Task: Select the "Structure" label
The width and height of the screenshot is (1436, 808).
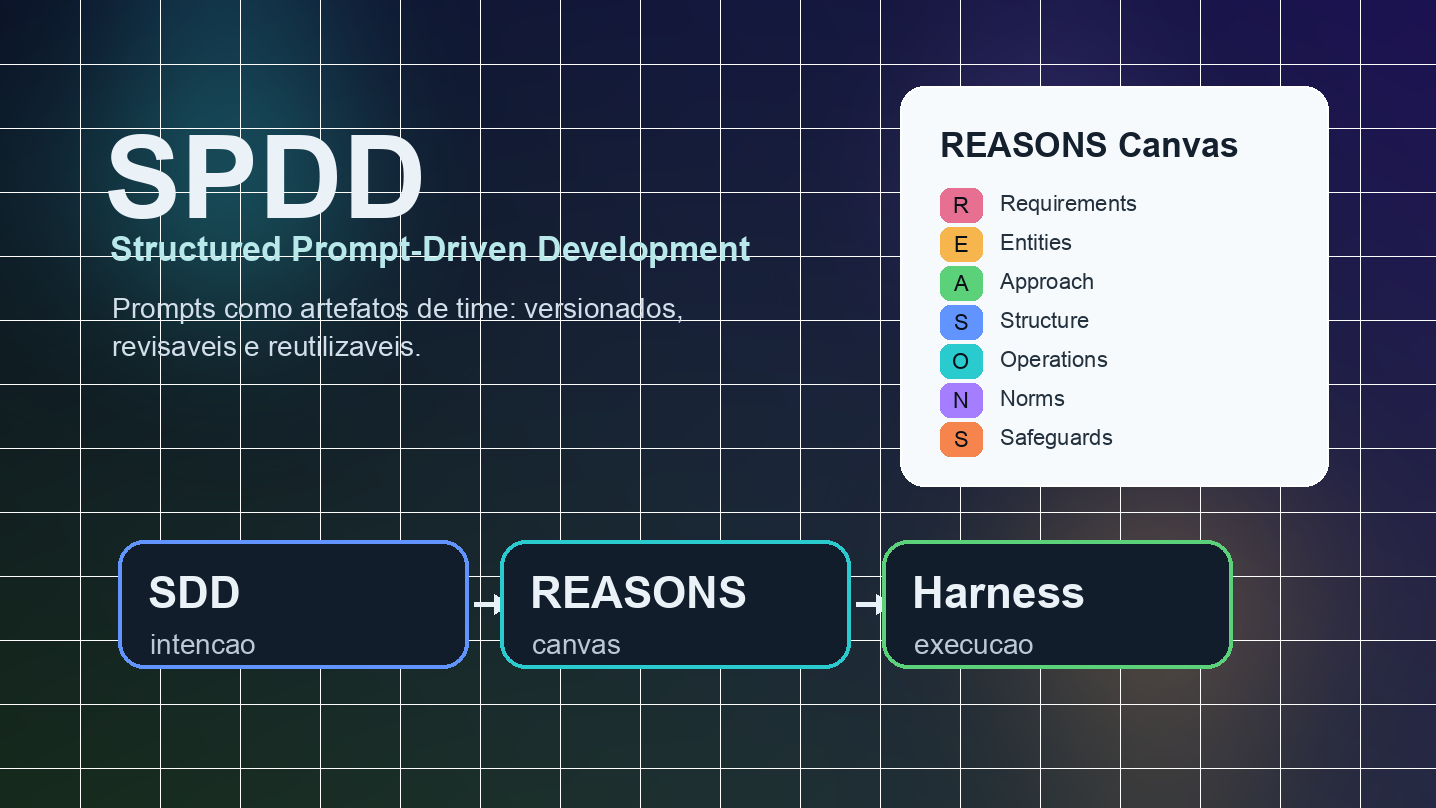Action: click(1044, 321)
